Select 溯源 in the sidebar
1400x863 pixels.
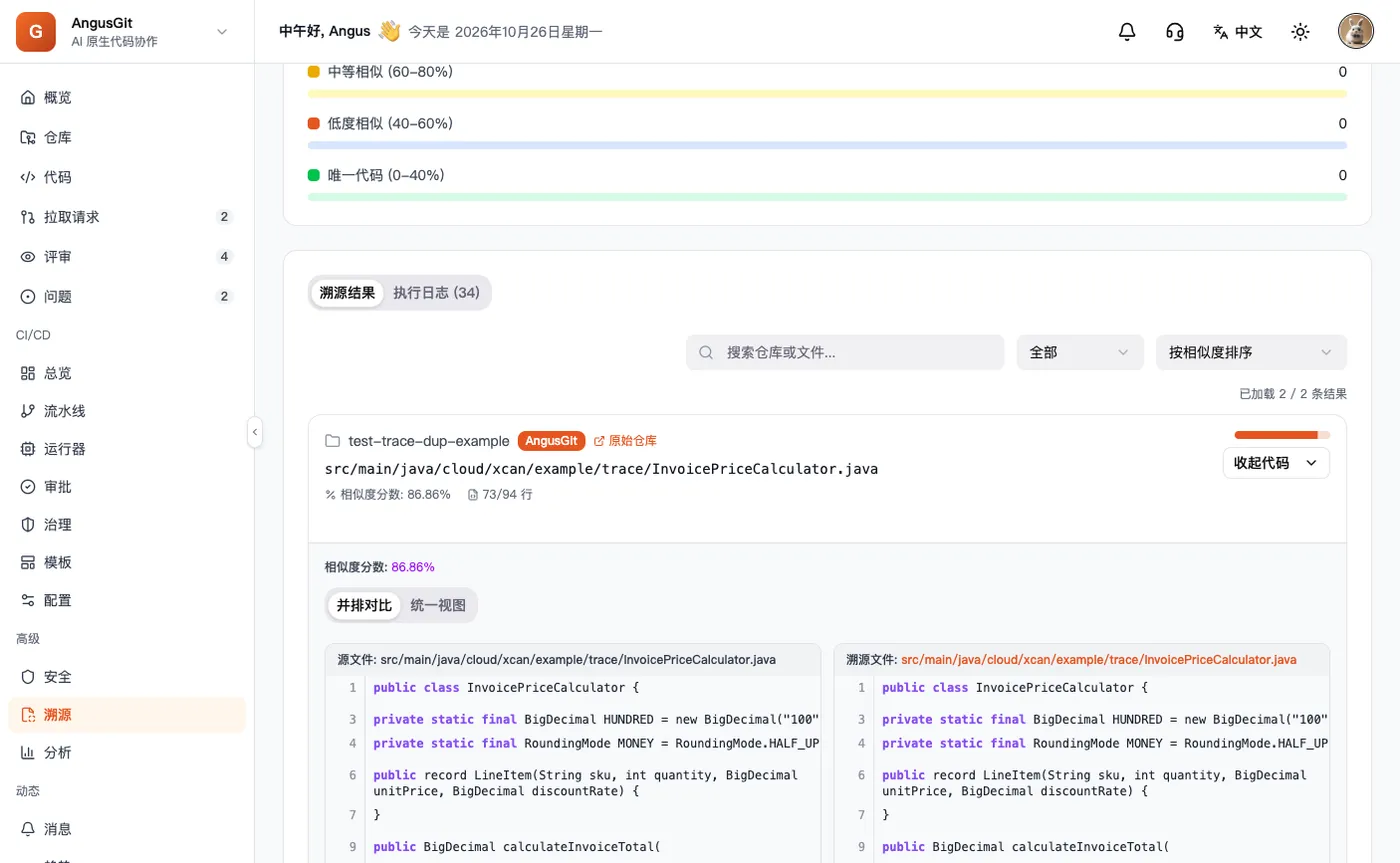[x=127, y=715]
